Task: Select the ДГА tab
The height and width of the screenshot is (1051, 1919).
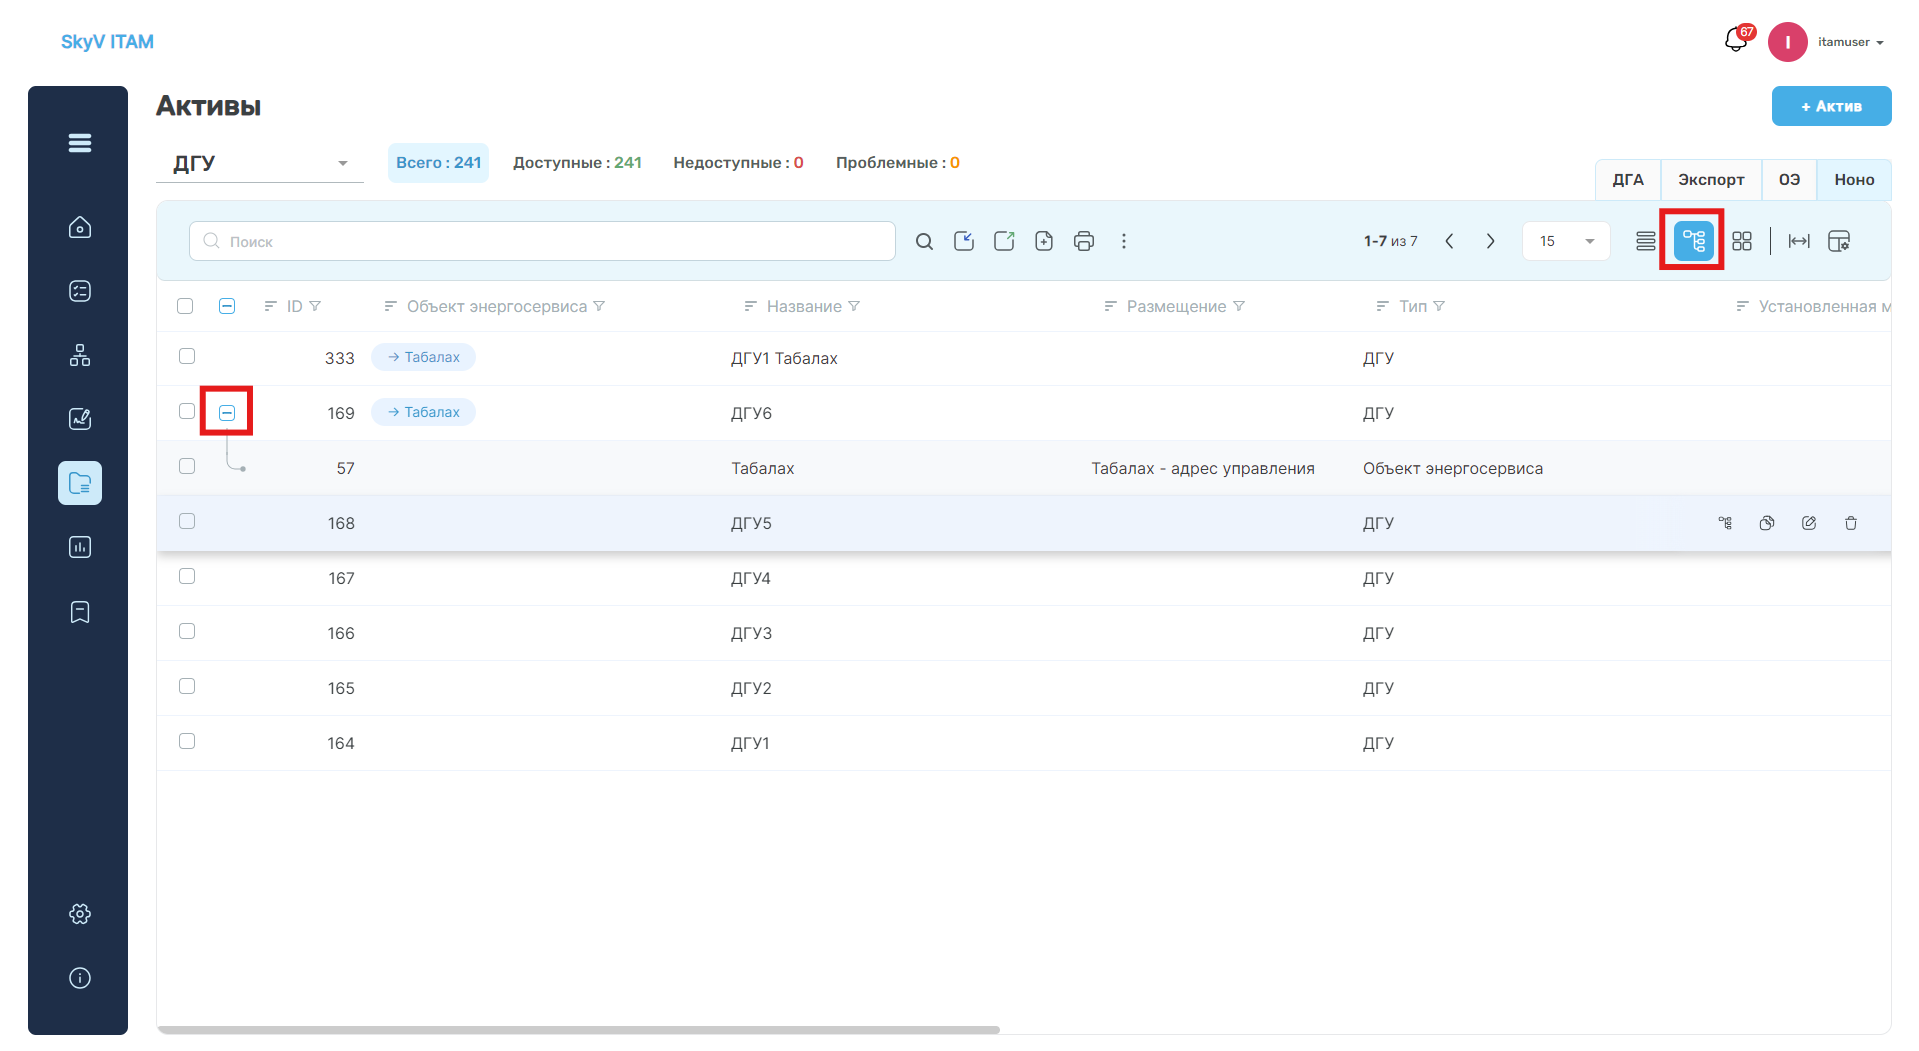Action: [x=1628, y=180]
